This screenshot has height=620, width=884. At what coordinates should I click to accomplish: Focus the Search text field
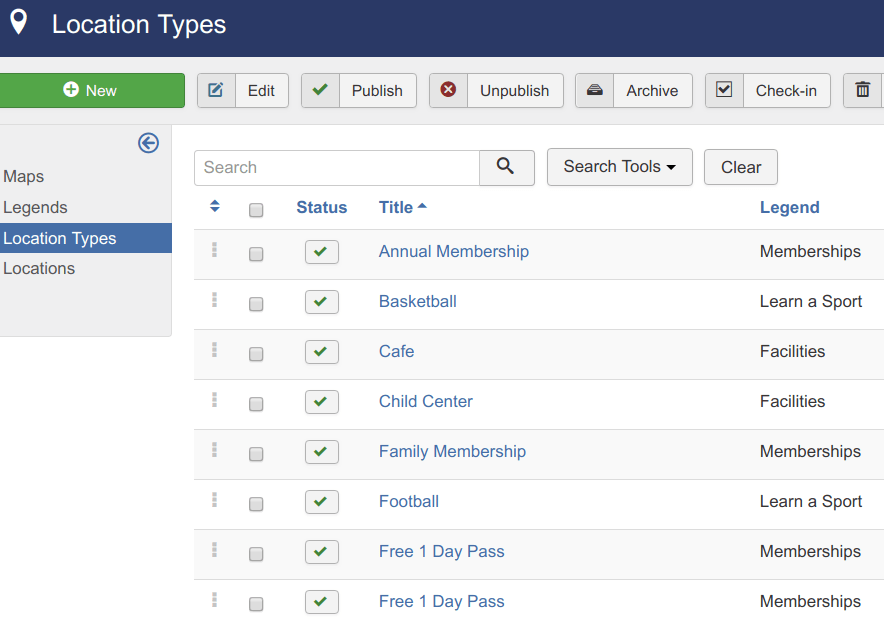[337, 167]
